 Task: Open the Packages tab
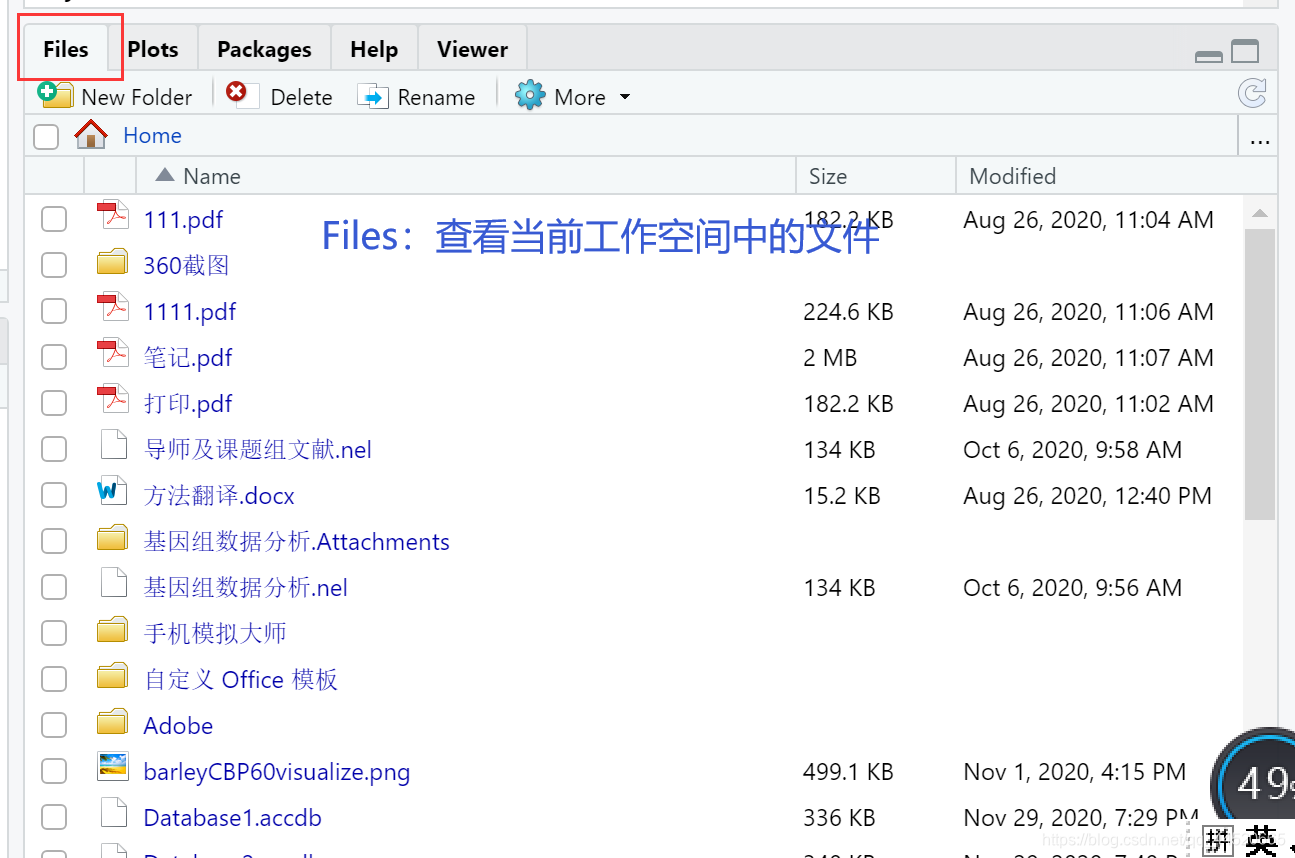click(x=264, y=49)
